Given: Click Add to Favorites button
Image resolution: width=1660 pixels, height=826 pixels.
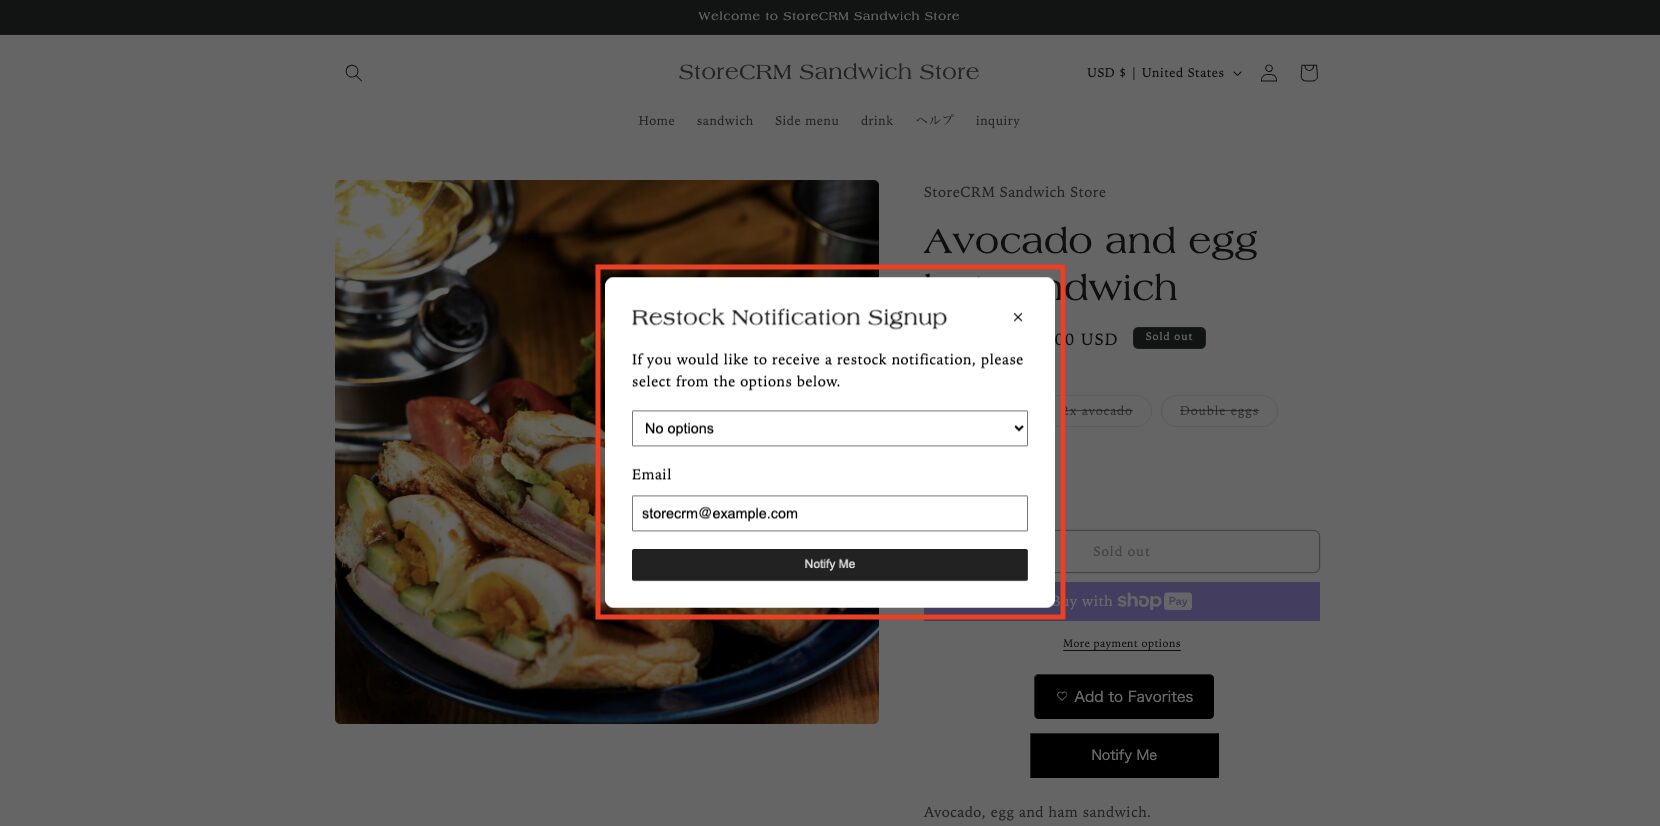Looking at the screenshot, I should pos(1123,696).
